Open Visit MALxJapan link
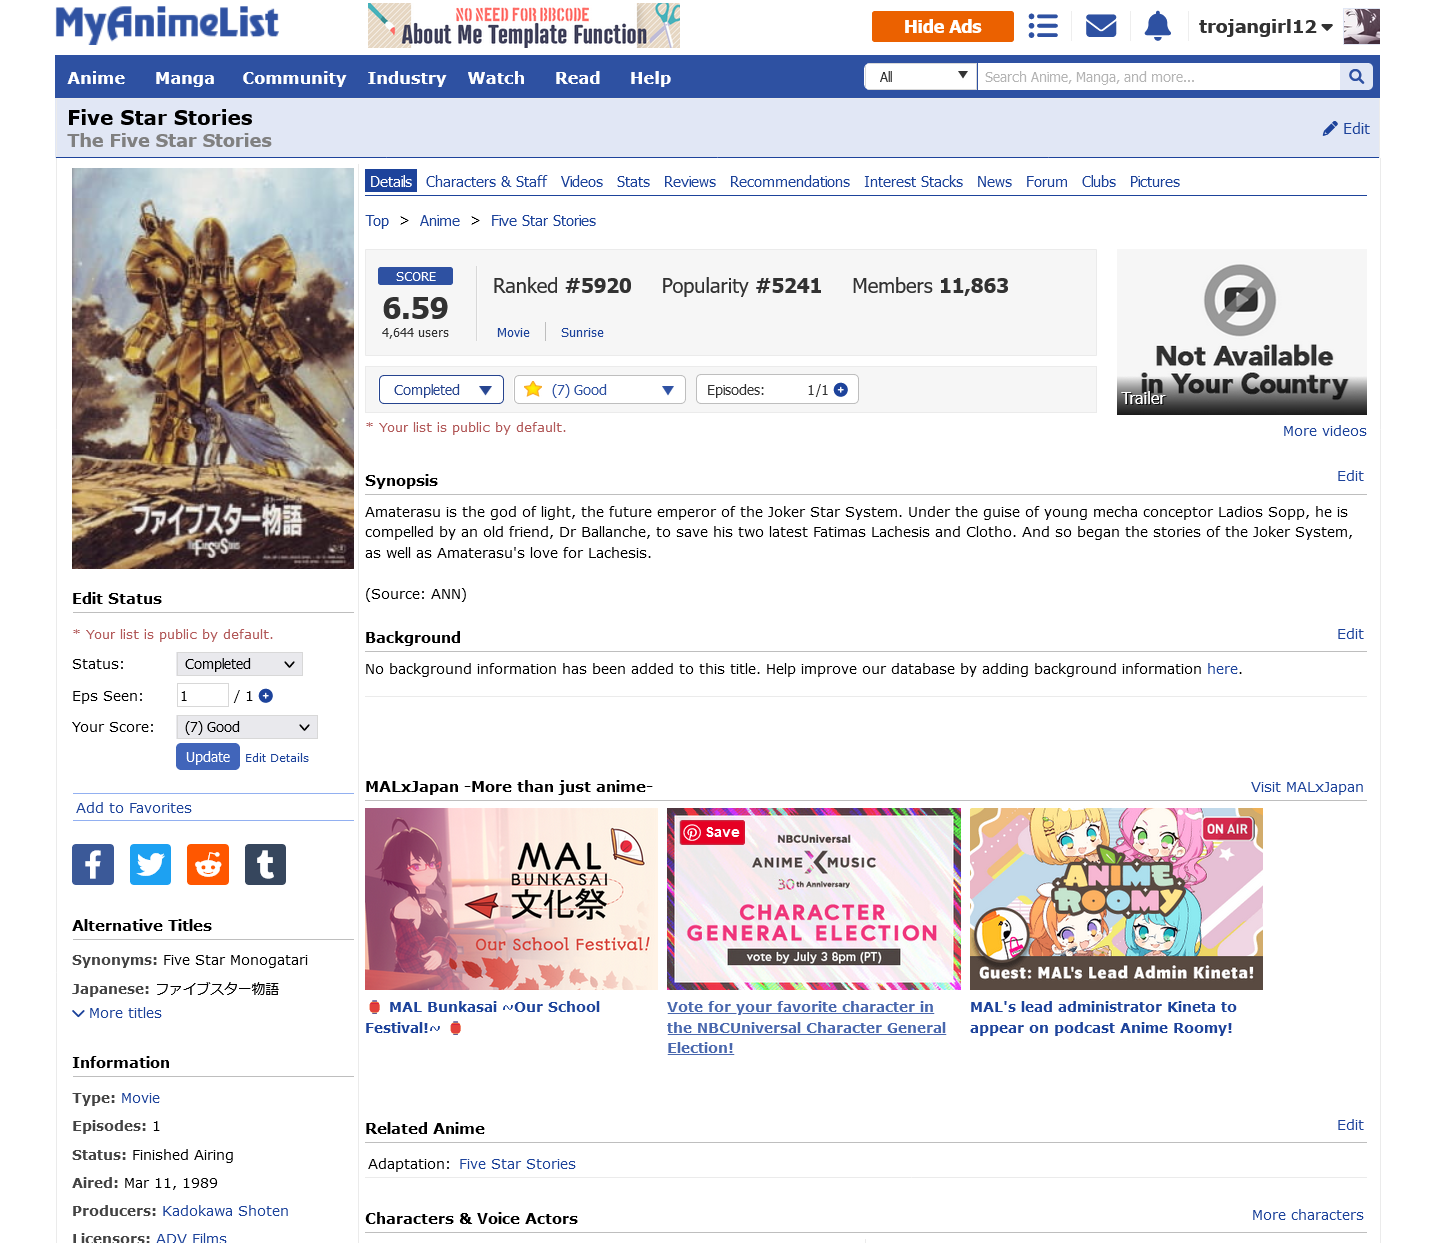The image size is (1453, 1243). pos(1307,787)
